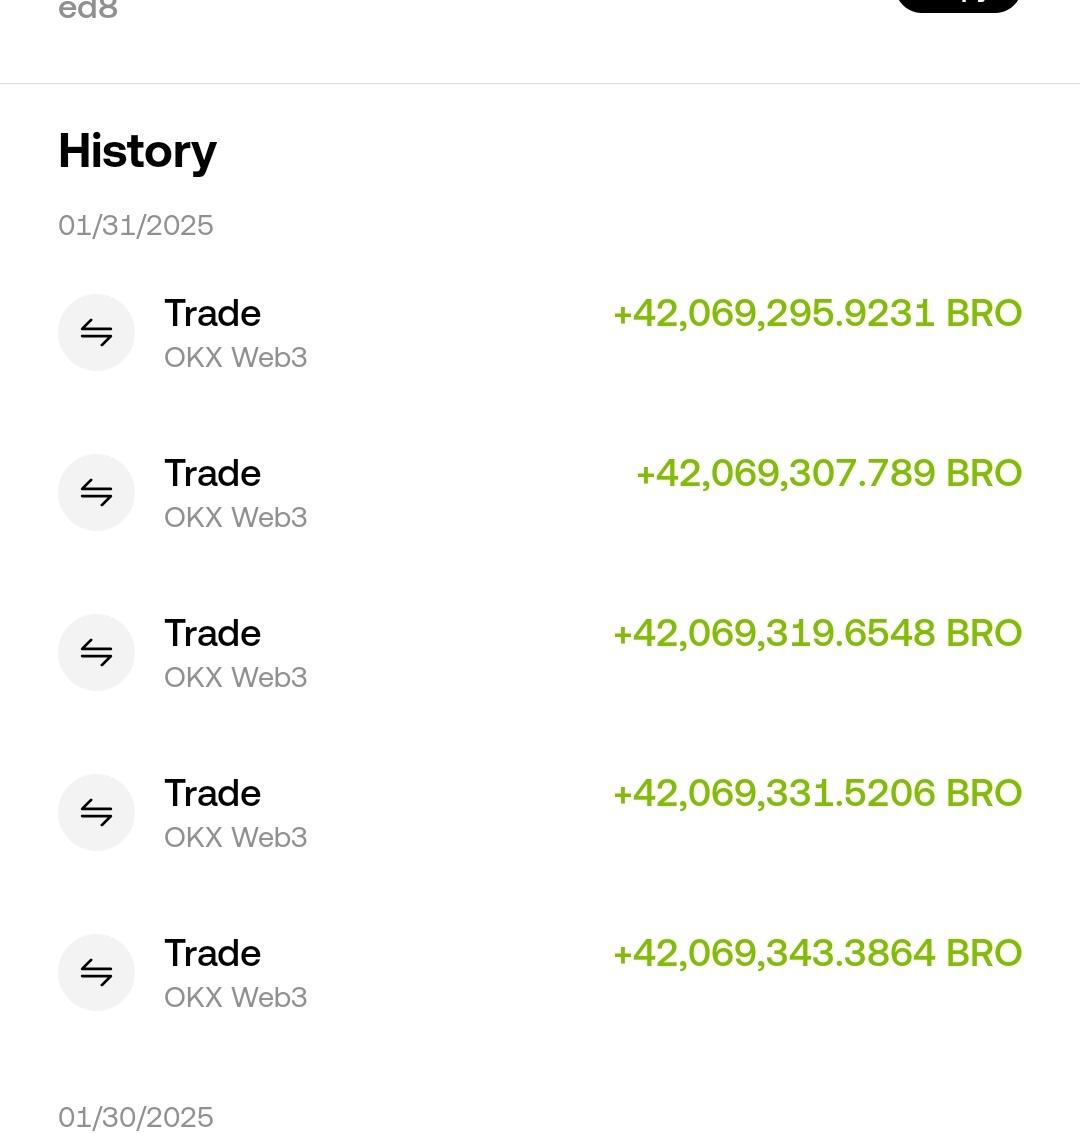View details for +42,069,331.5206 BRO amount
1080x1135 pixels.
(817, 793)
